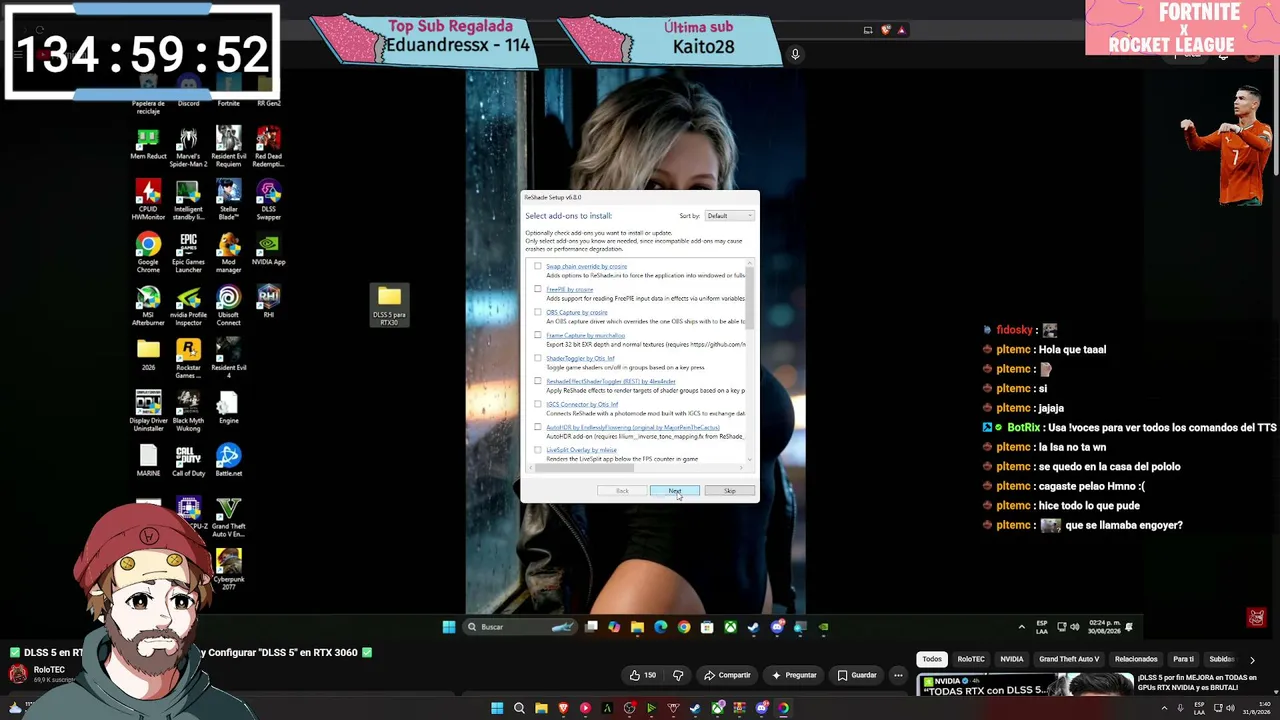Open the Windows Start menu

[449, 627]
